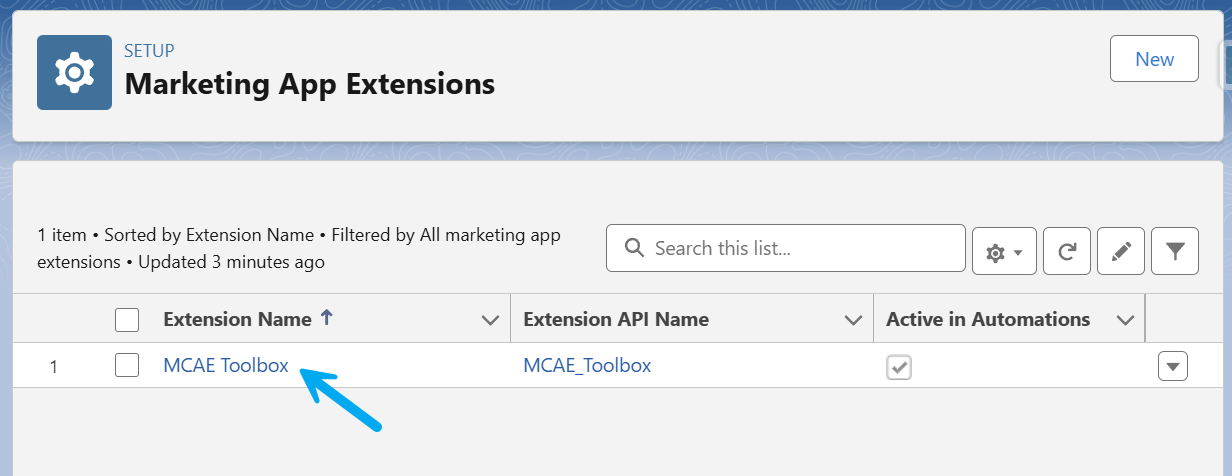The image size is (1232, 476).
Task: Open the MCAE Toolbox extension link
Action: tap(226, 365)
